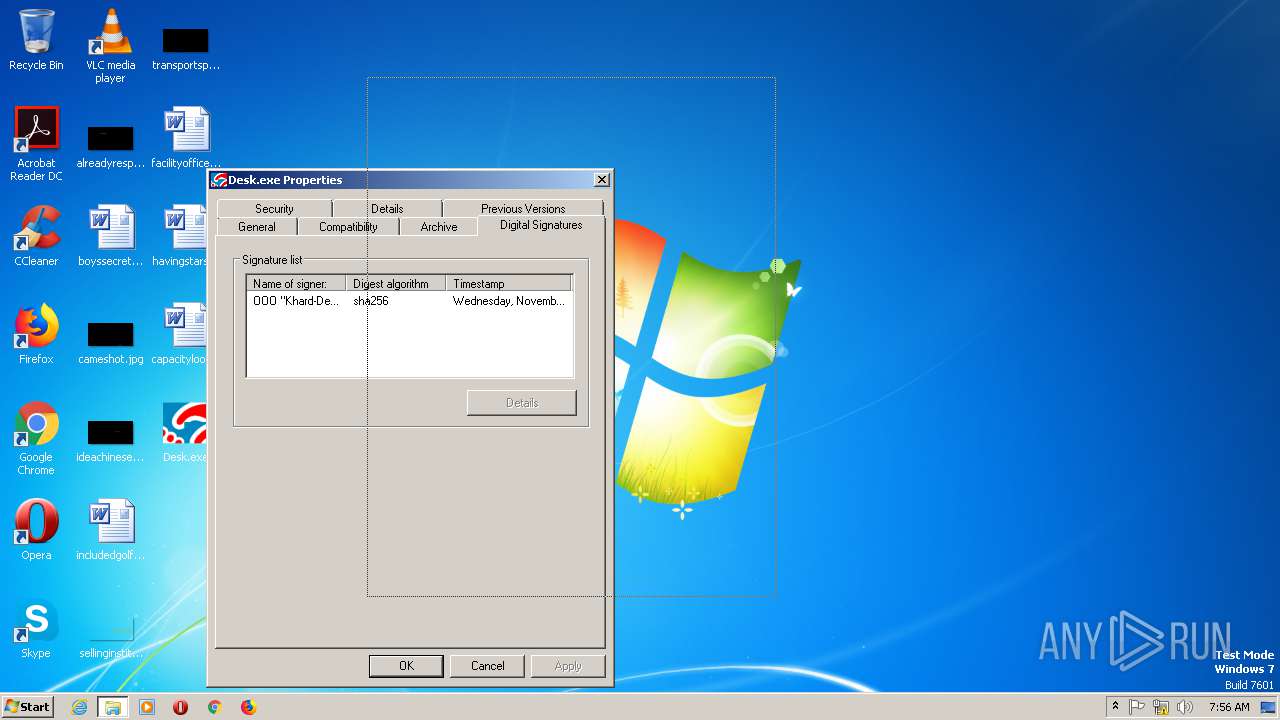Open Opera browser desktop shortcut
Image resolution: width=1280 pixels, height=720 pixels.
pyautogui.click(x=36, y=529)
